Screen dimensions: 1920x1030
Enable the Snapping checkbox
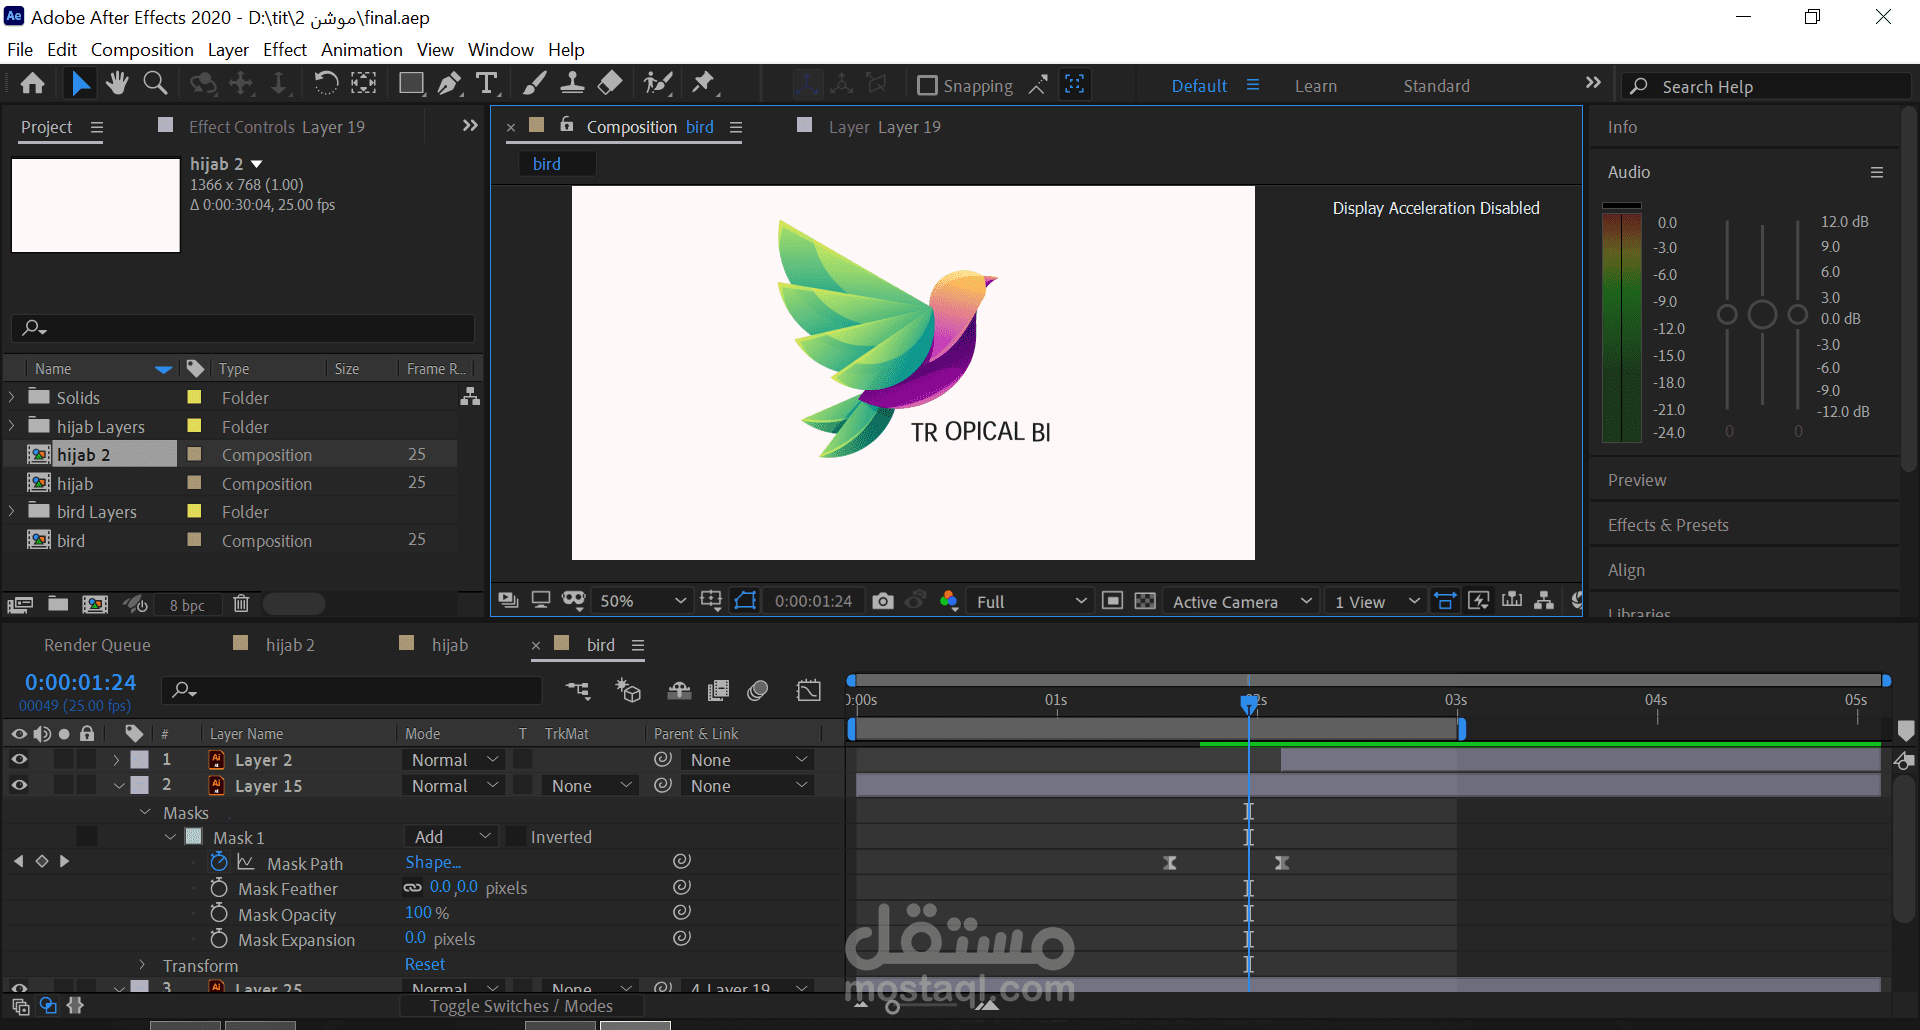(x=927, y=86)
